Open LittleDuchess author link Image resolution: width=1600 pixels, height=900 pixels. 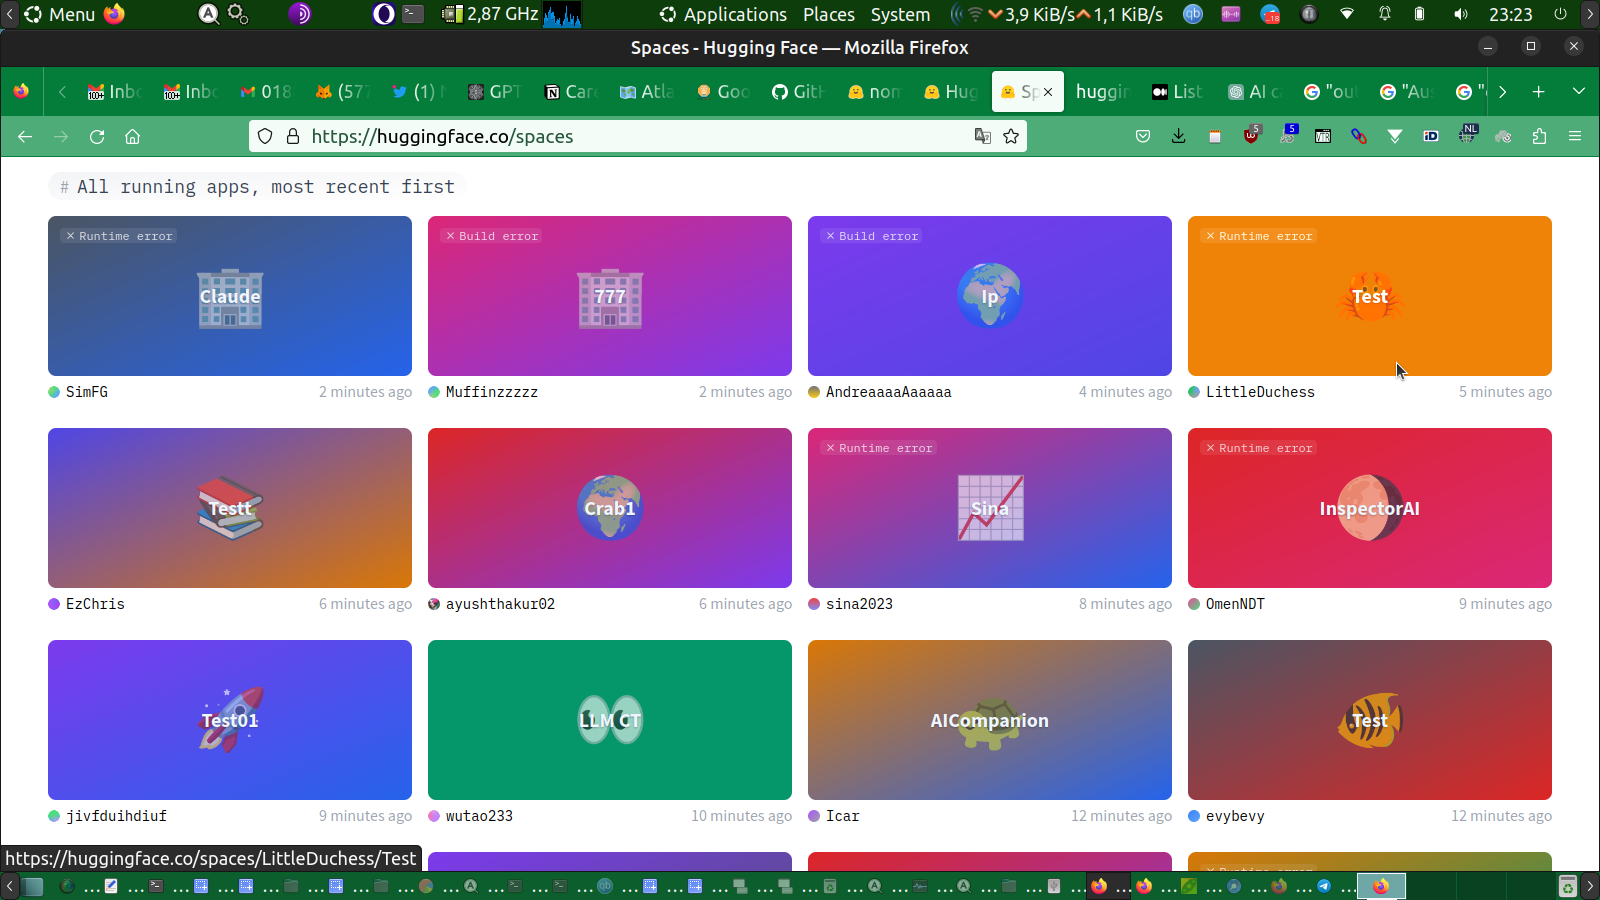coord(1260,392)
